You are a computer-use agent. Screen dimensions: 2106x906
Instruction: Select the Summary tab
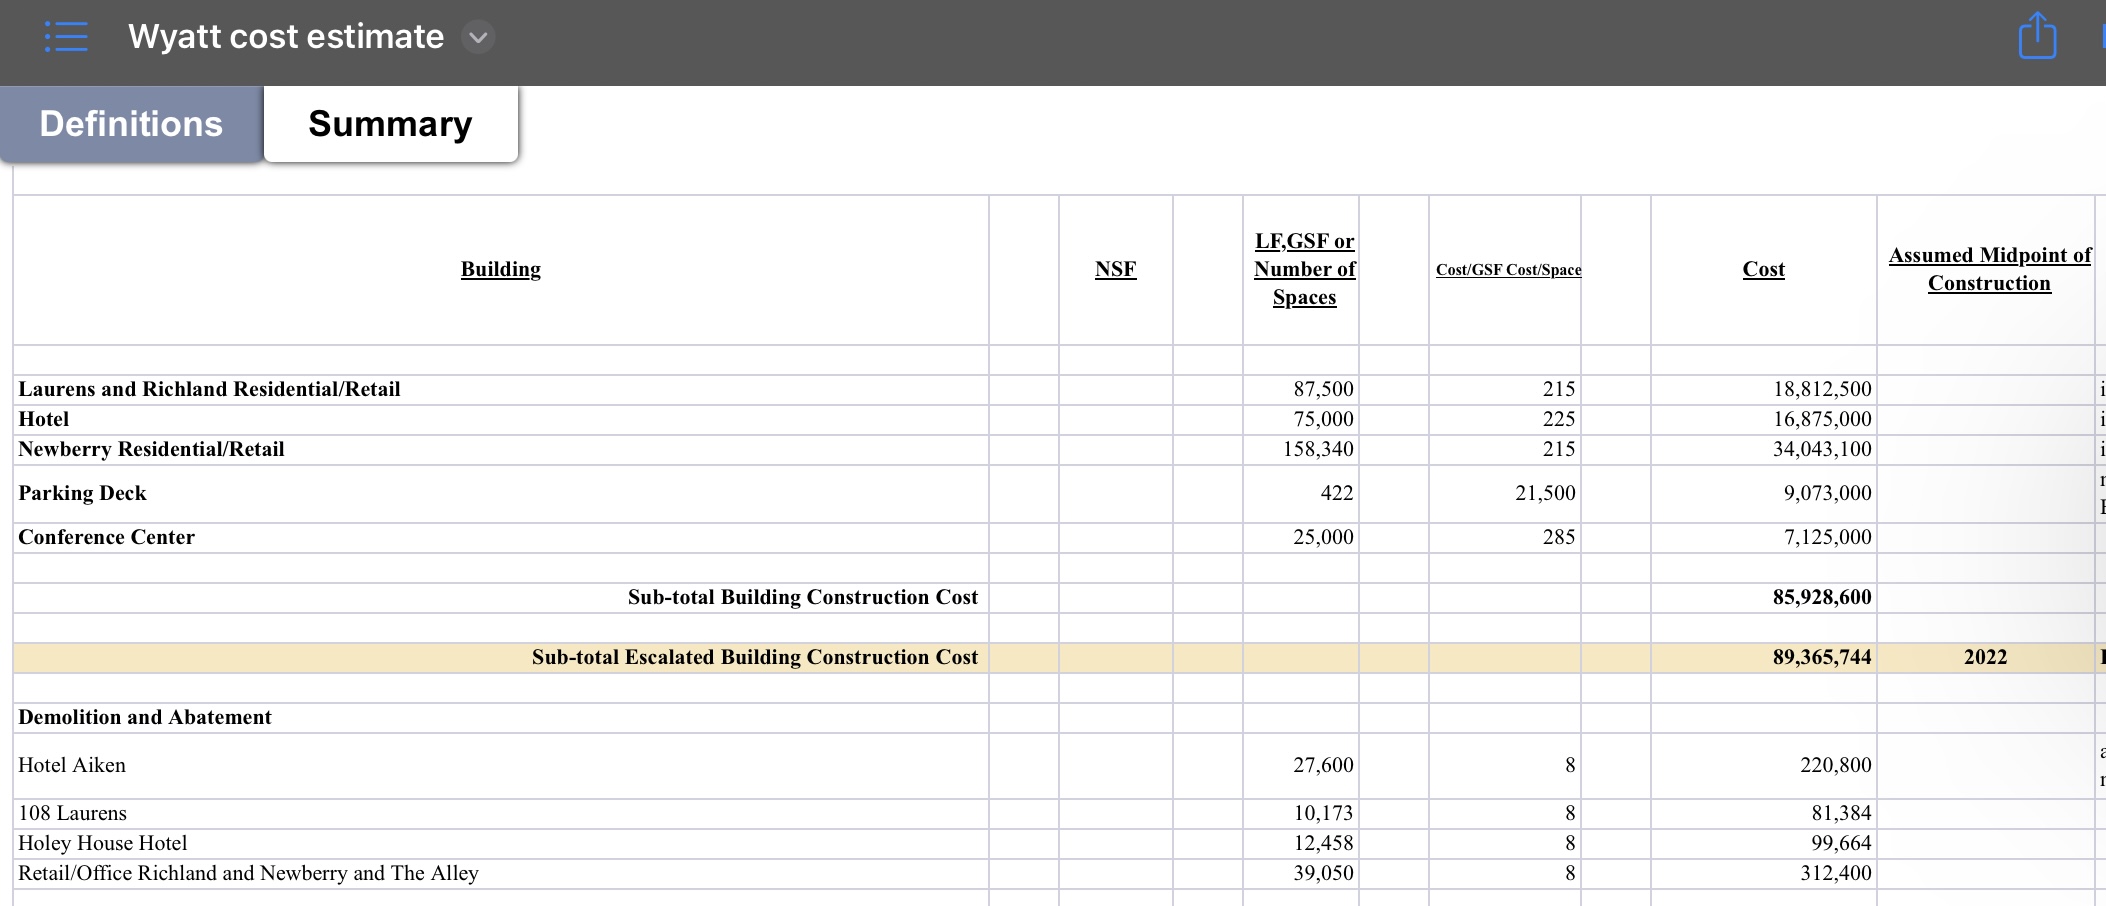(x=390, y=124)
